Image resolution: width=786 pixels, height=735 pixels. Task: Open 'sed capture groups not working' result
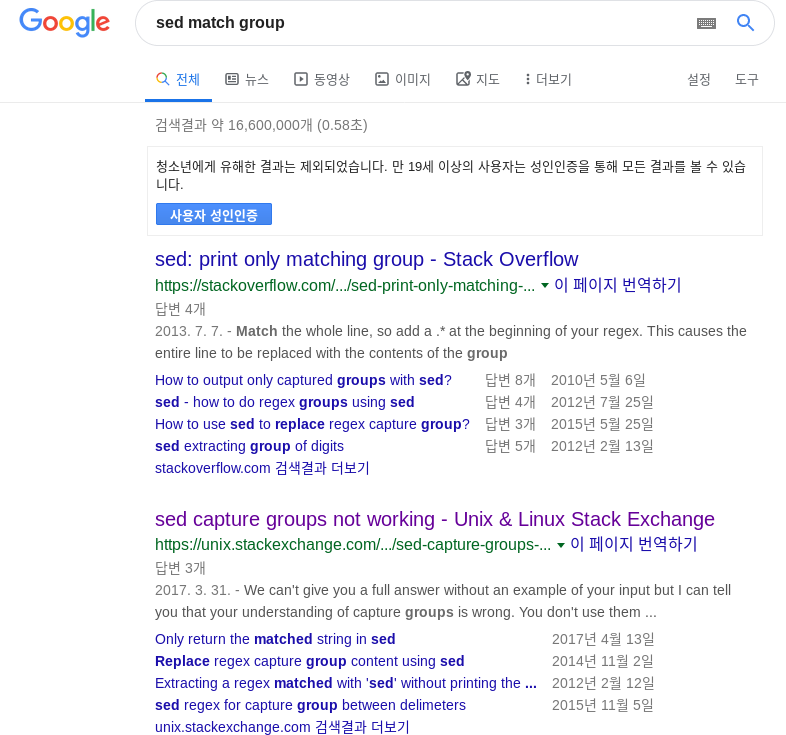tap(435, 519)
